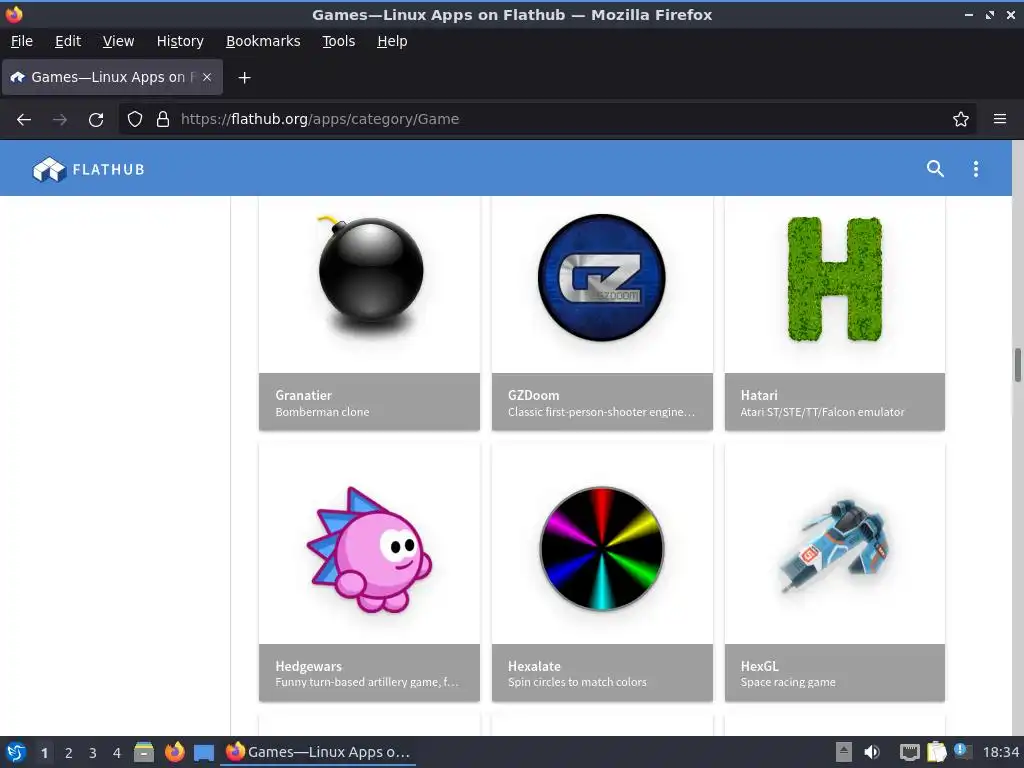Click 'Atari ST/STE/TT/Falcon emulator' description
The image size is (1024, 768).
coord(822,412)
